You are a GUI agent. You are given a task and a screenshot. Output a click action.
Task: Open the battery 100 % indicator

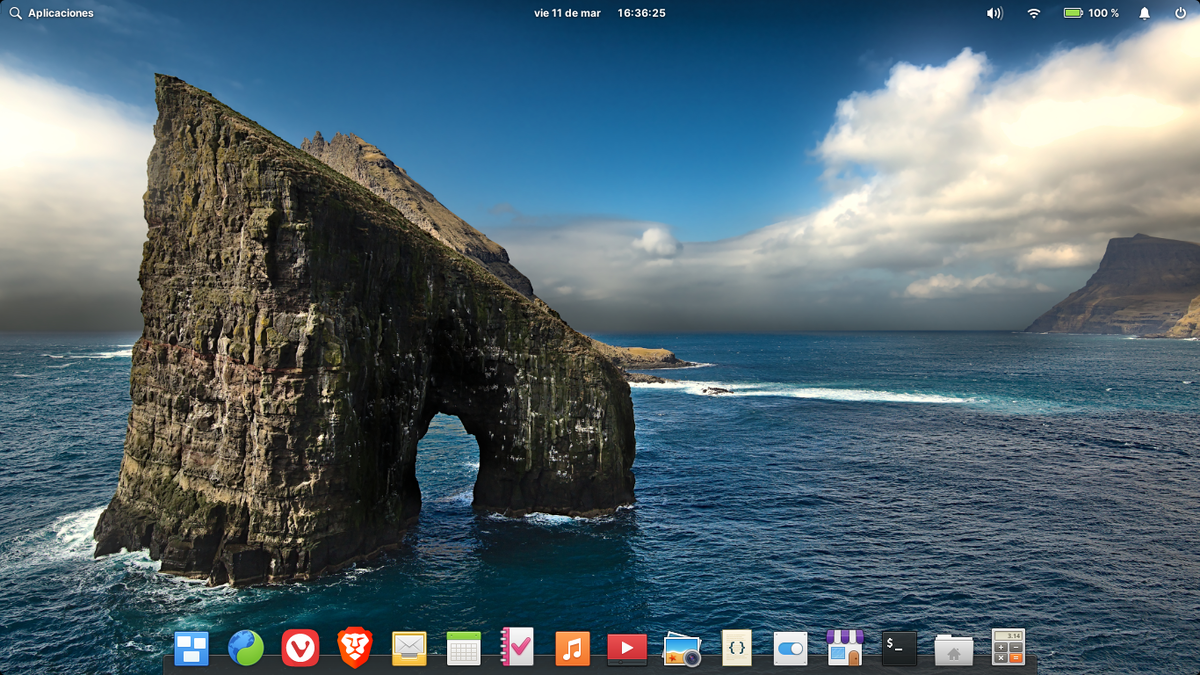pos(1091,13)
